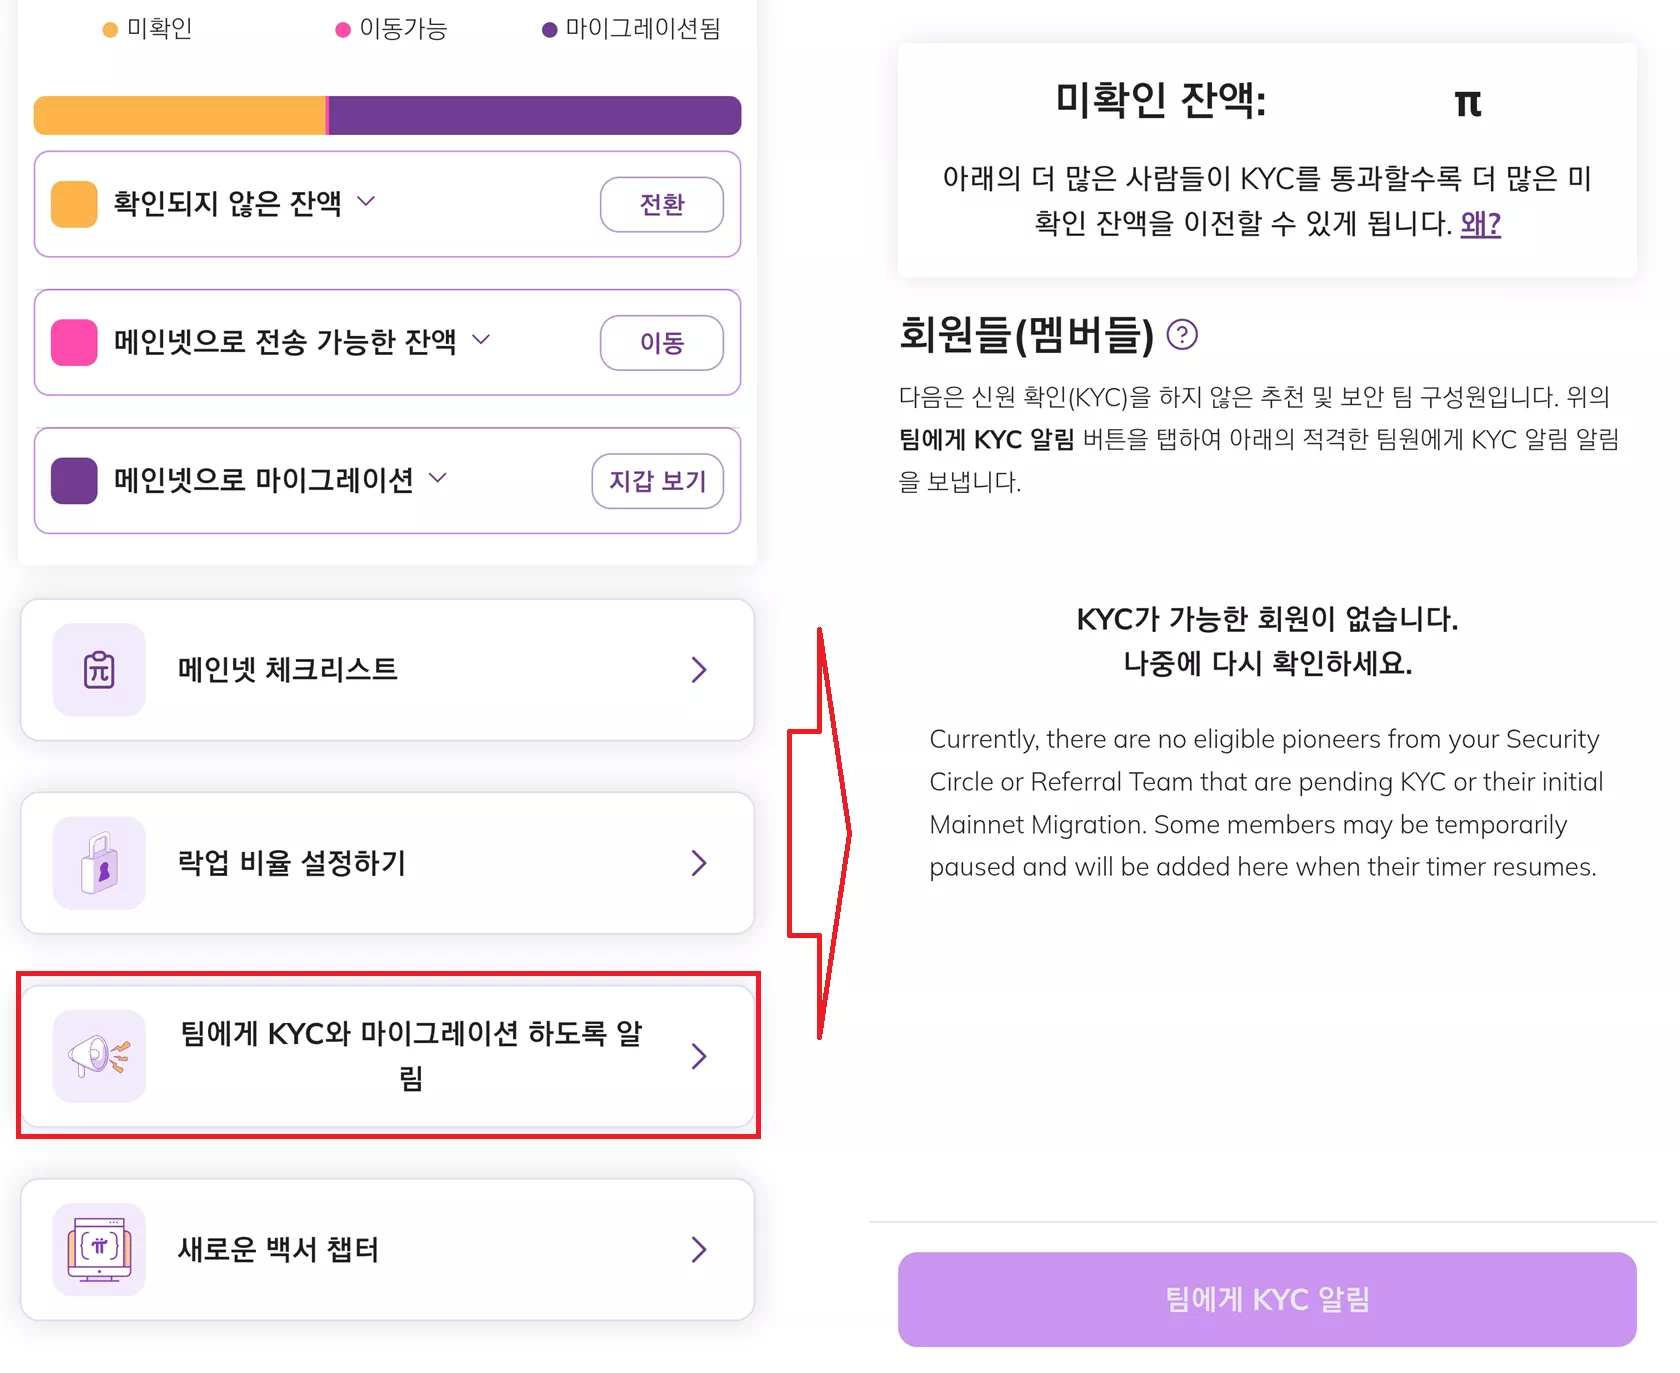Expand the 메인넷으로 마이그레이션 dropdown
This screenshot has height=1373, width=1680.
tap(437, 479)
